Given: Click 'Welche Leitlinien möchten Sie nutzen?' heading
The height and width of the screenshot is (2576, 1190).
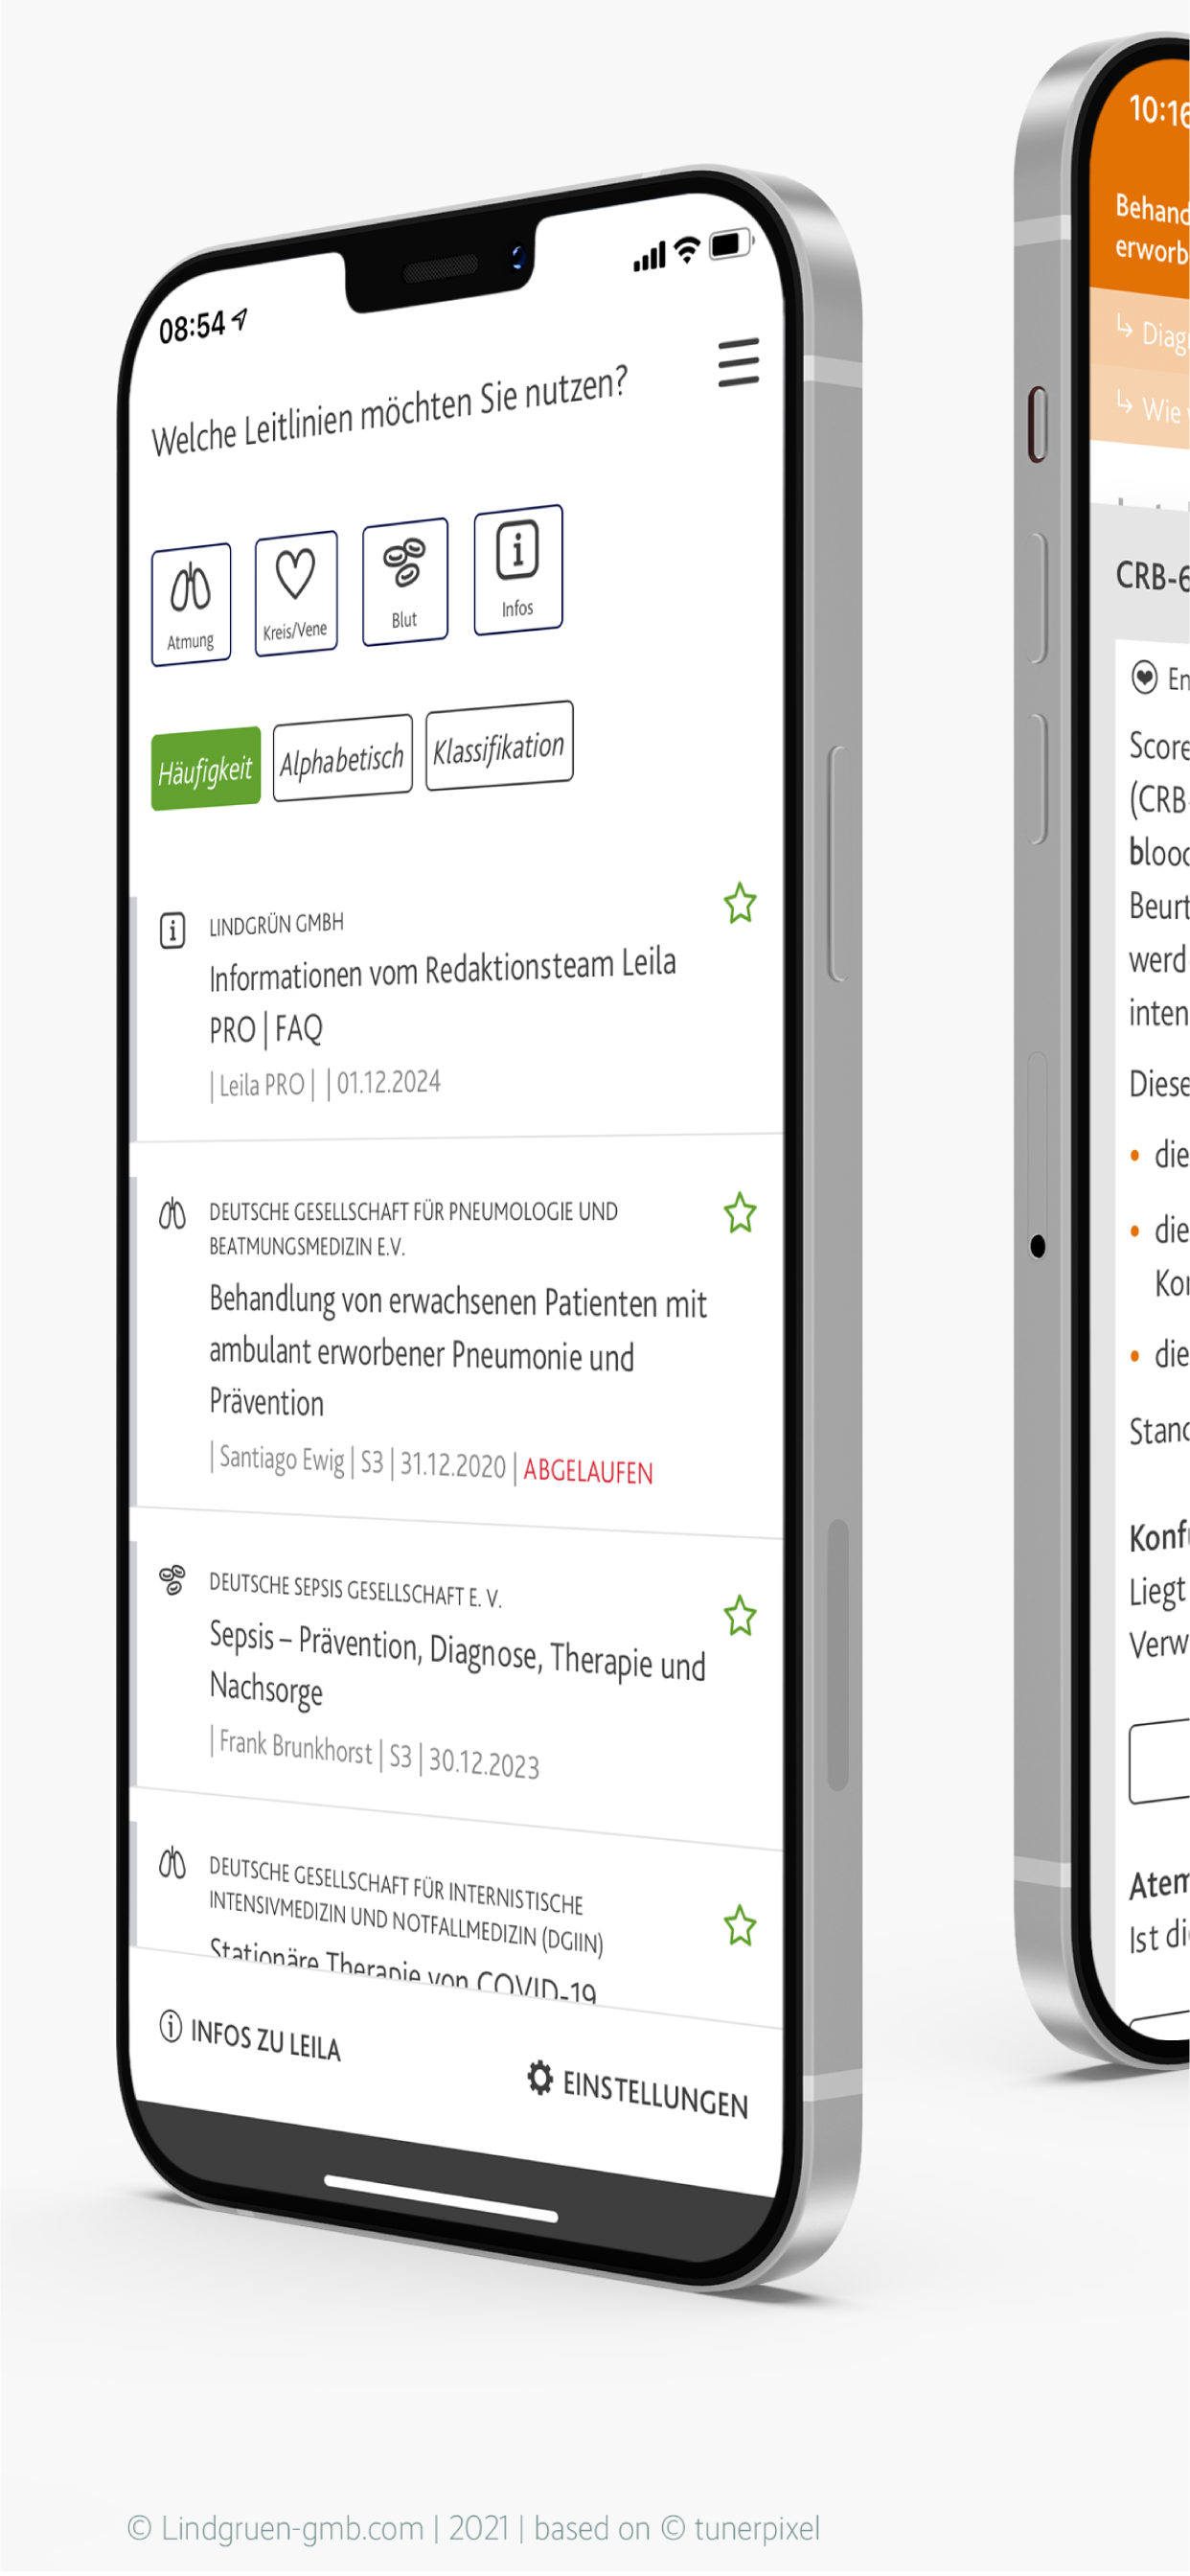Looking at the screenshot, I should point(389,410).
